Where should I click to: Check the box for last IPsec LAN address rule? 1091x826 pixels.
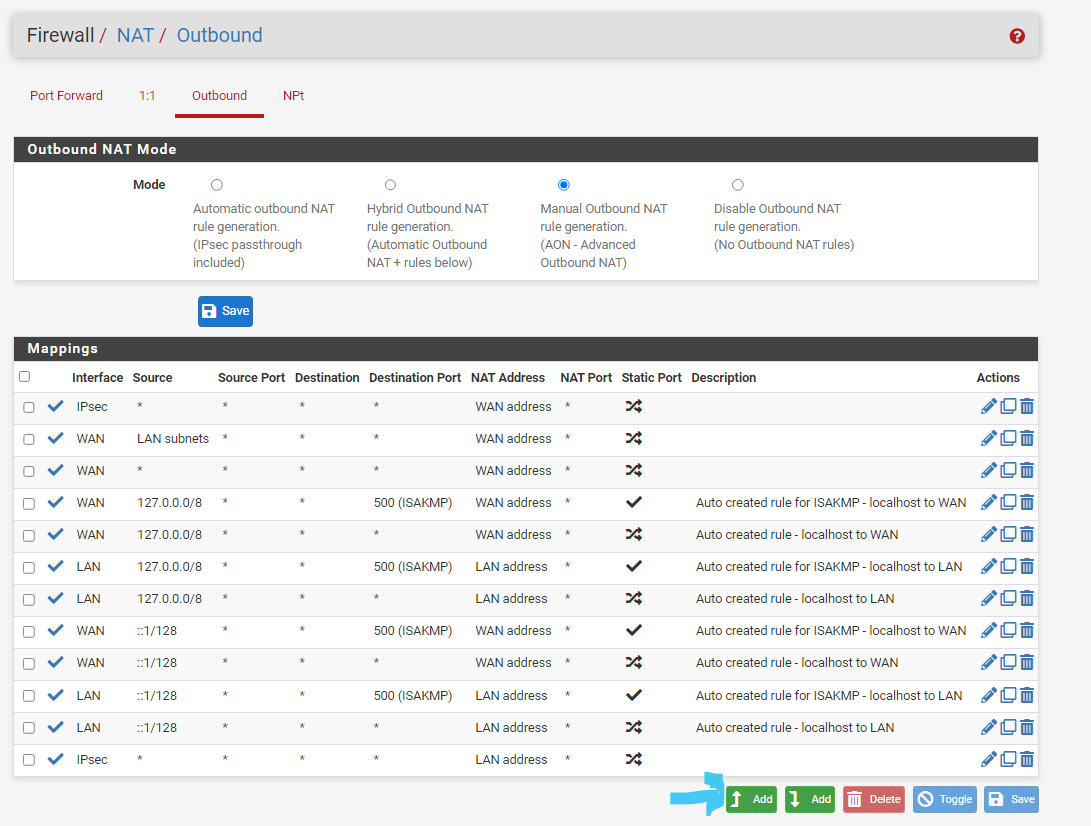click(x=29, y=760)
